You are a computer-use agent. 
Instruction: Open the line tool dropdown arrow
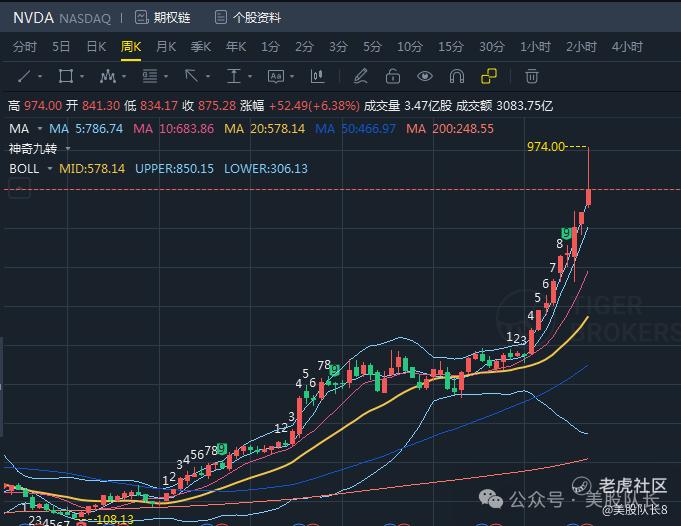tap(40, 76)
